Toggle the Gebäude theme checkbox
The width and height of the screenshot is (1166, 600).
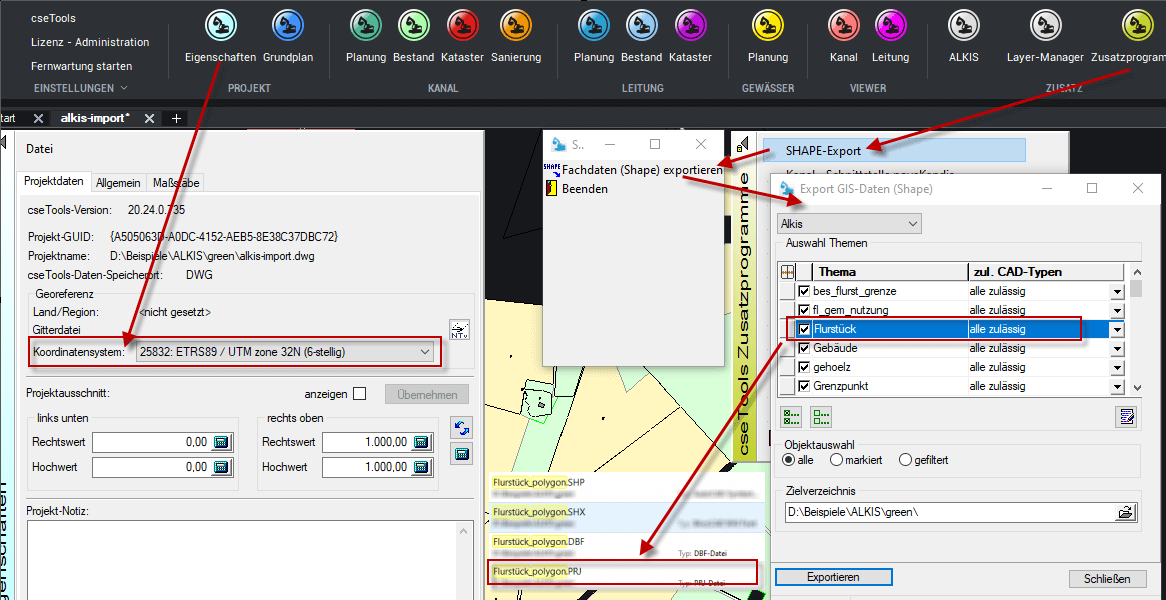coord(804,348)
